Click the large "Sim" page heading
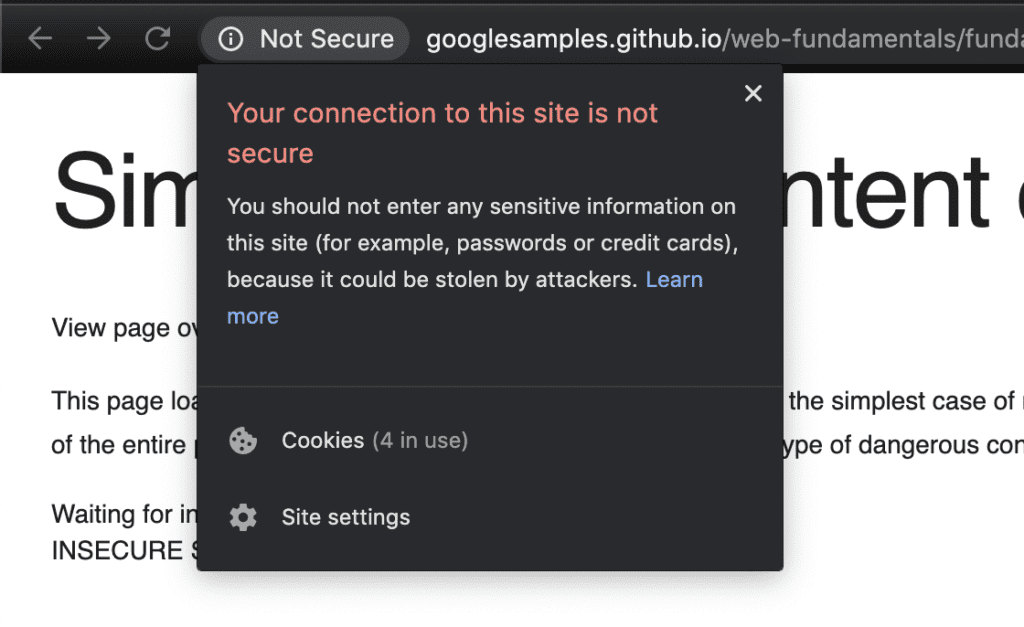The image size is (1024, 627). (122, 190)
